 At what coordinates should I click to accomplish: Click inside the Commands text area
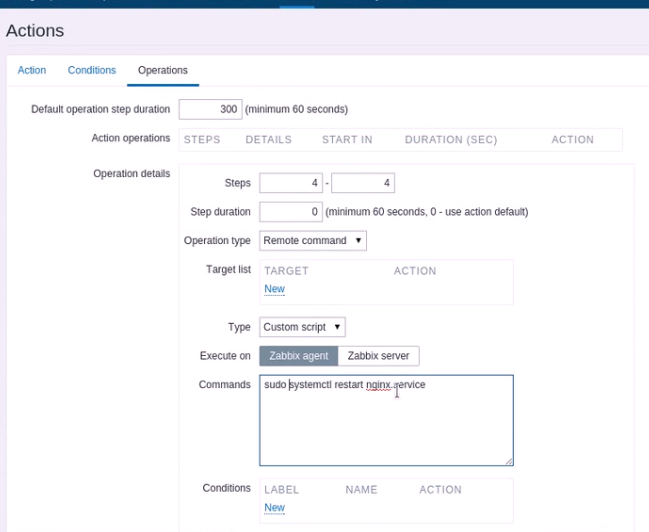[x=386, y=420]
